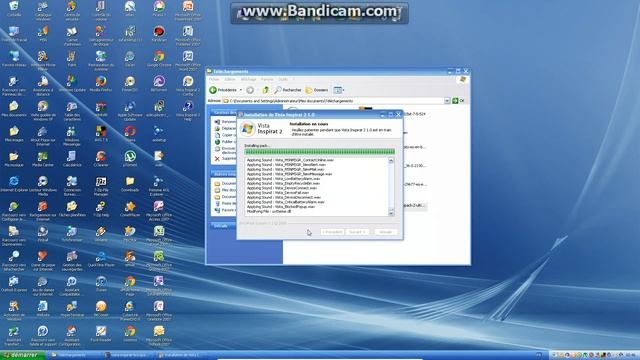Click the Précédente back button in Explorer

click(x=223, y=90)
